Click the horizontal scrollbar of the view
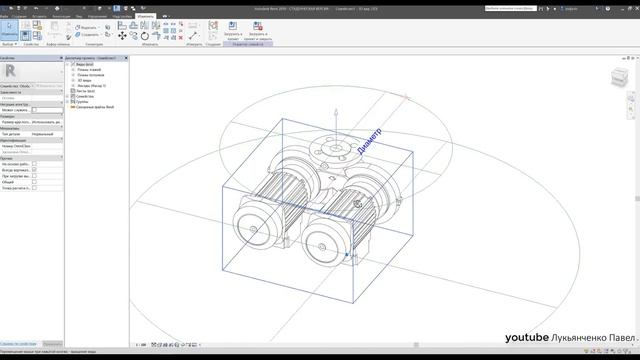Viewport: 640px width, 360px height. click(416, 345)
